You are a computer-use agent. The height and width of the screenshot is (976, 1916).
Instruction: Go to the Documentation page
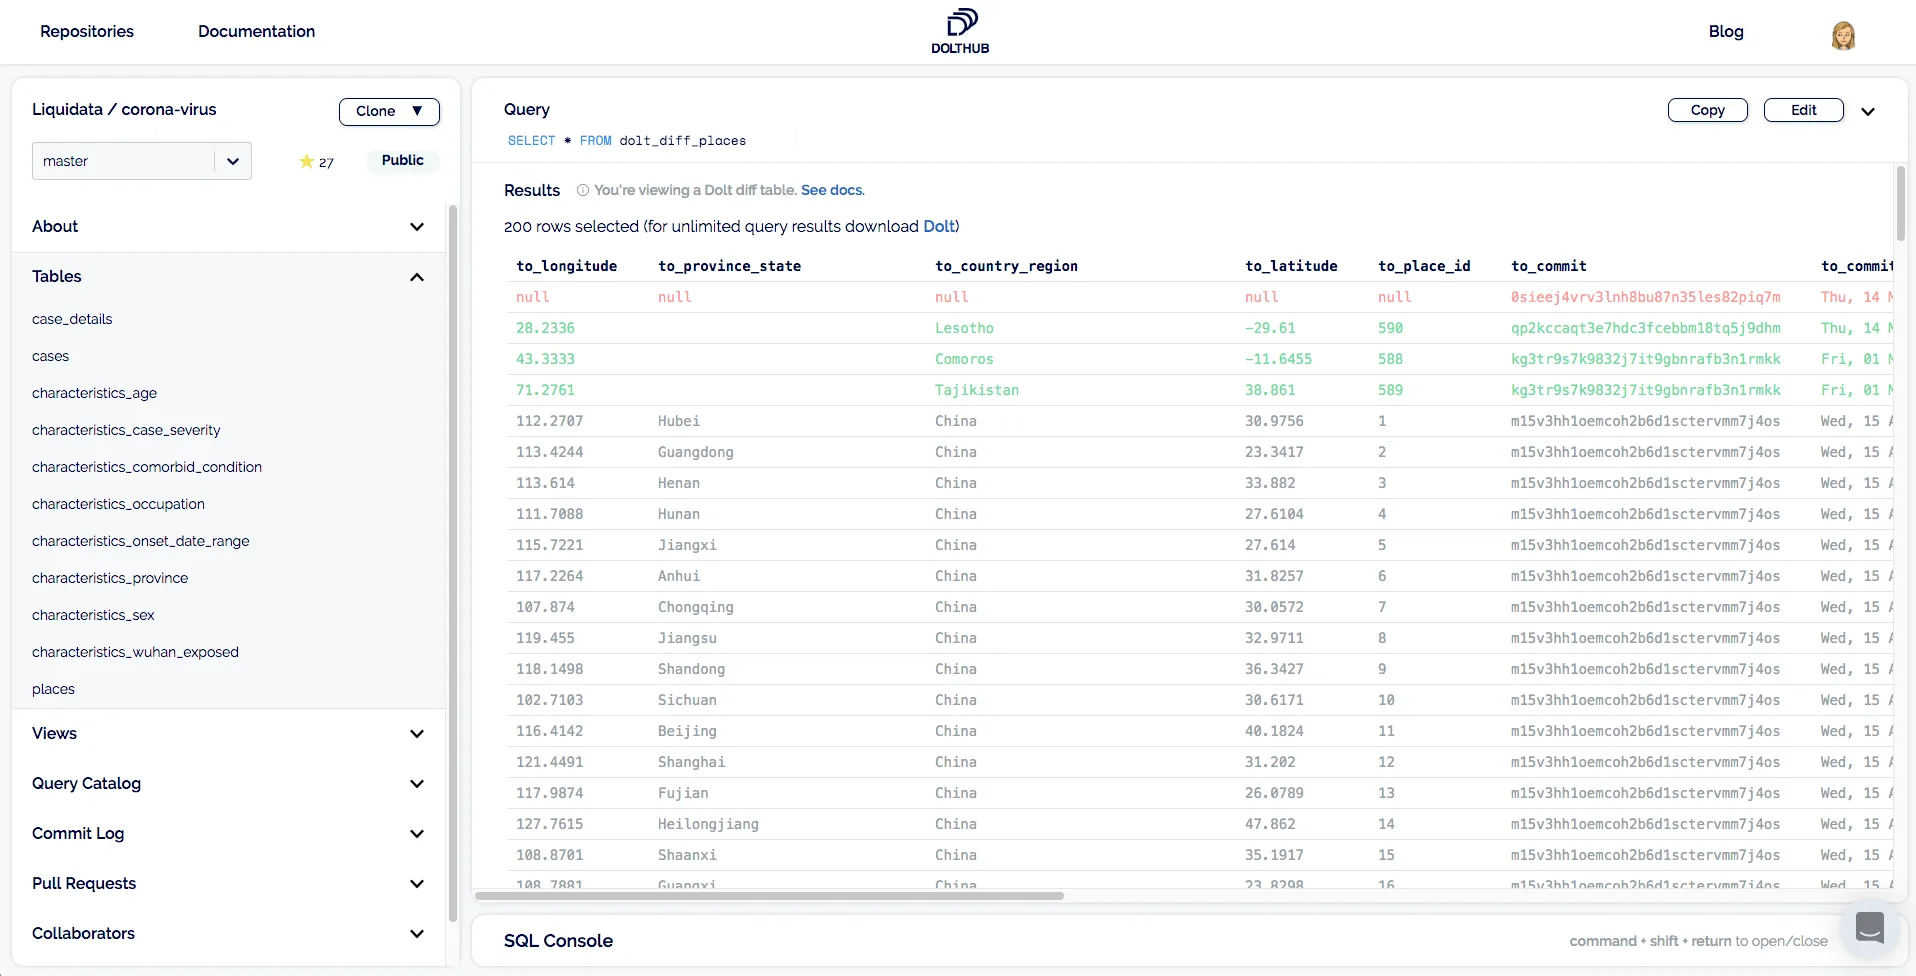(x=256, y=32)
